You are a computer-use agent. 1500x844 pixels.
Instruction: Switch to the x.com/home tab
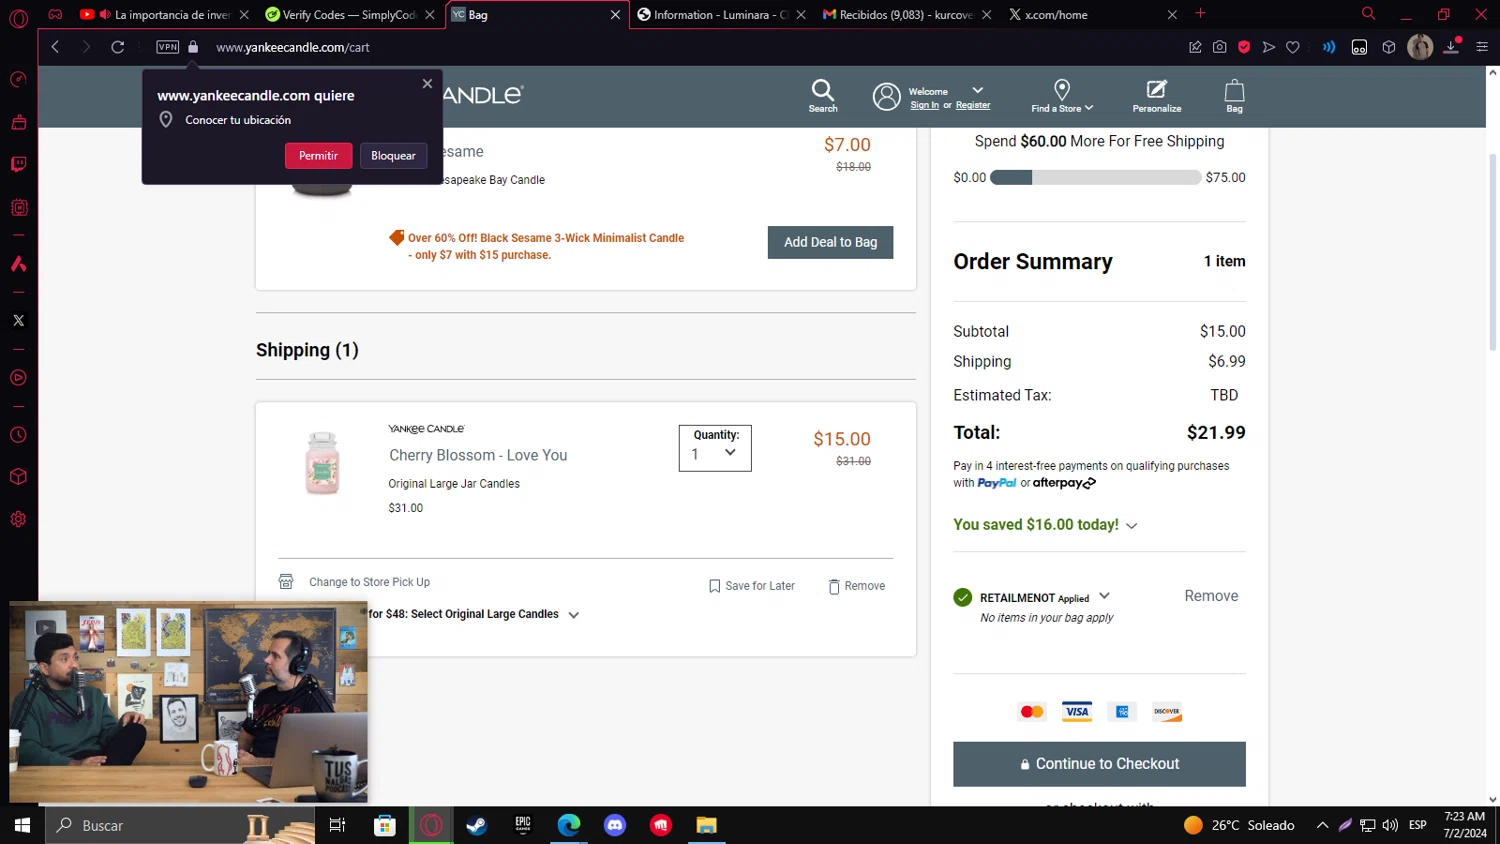pyautogui.click(x=1090, y=15)
